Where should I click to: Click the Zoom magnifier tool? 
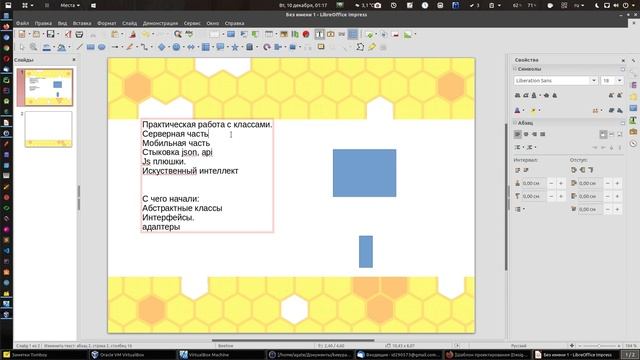33,47
